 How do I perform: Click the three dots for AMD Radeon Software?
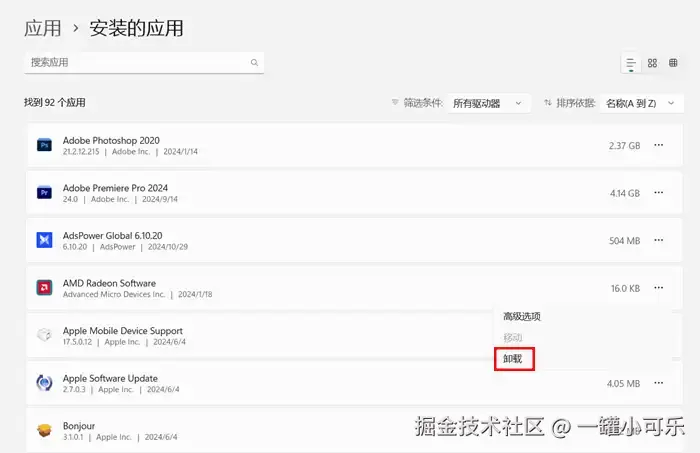pyautogui.click(x=658, y=288)
